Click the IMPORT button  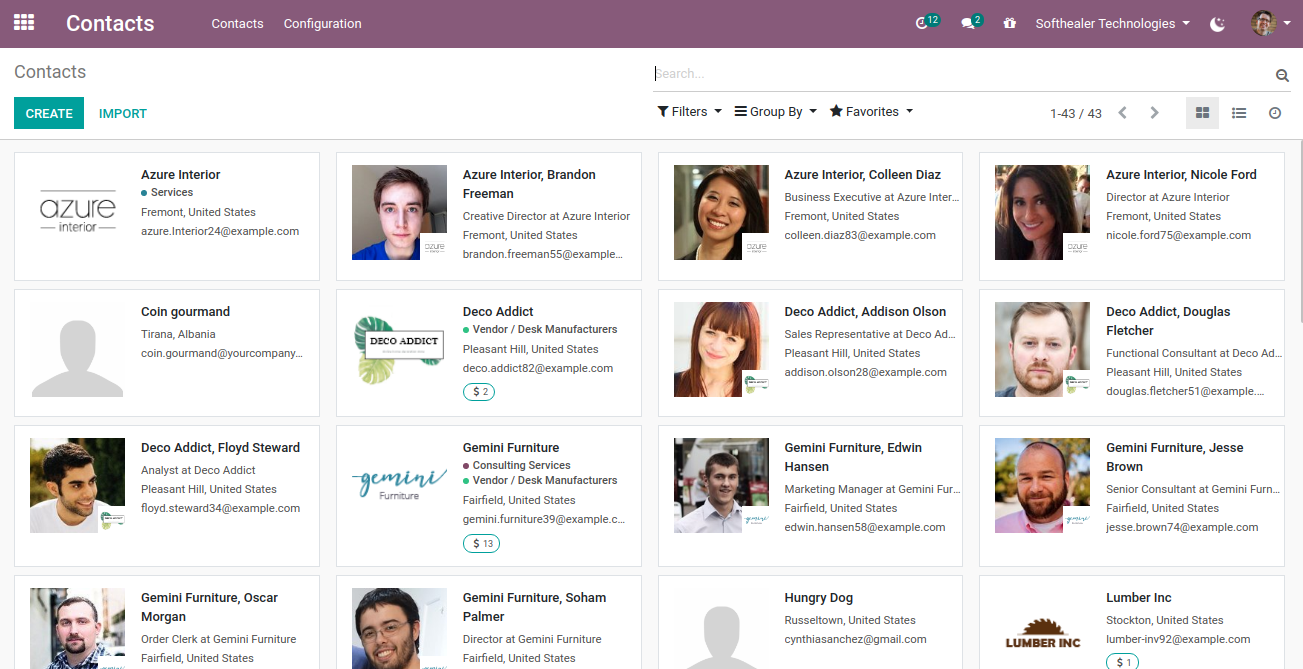click(123, 113)
